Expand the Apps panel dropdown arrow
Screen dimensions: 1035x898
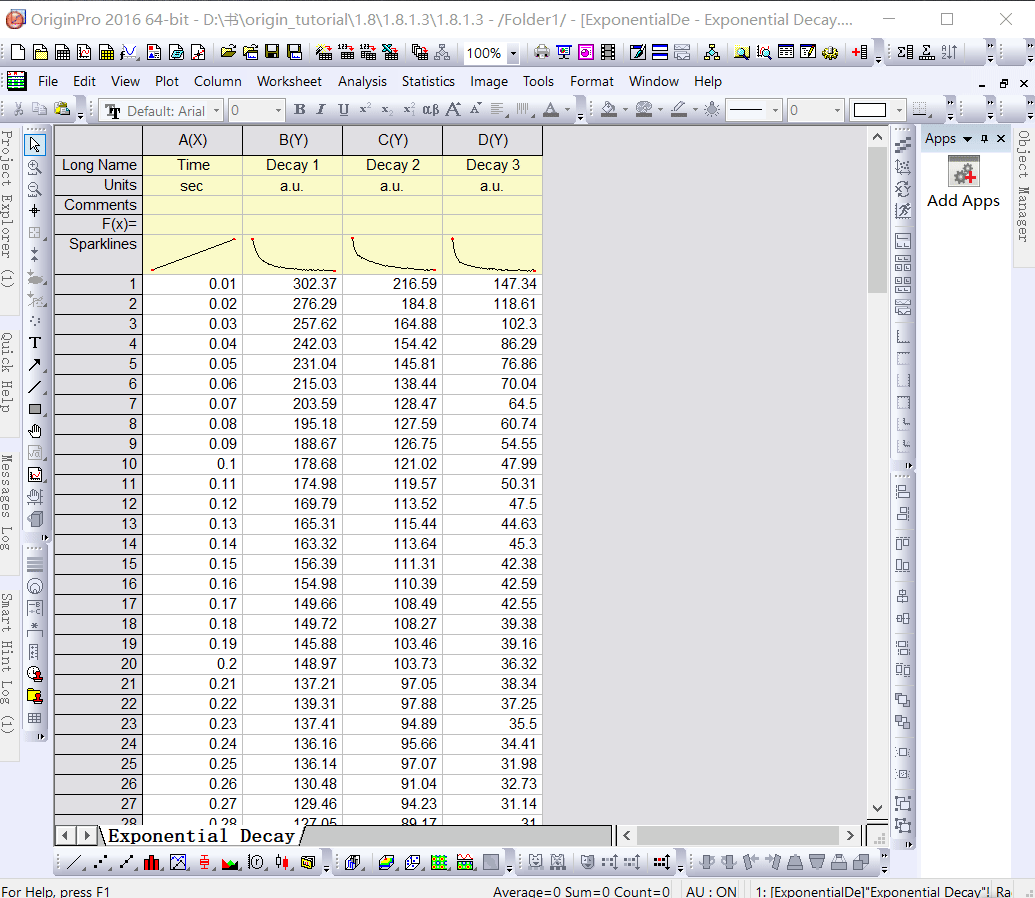[967, 139]
